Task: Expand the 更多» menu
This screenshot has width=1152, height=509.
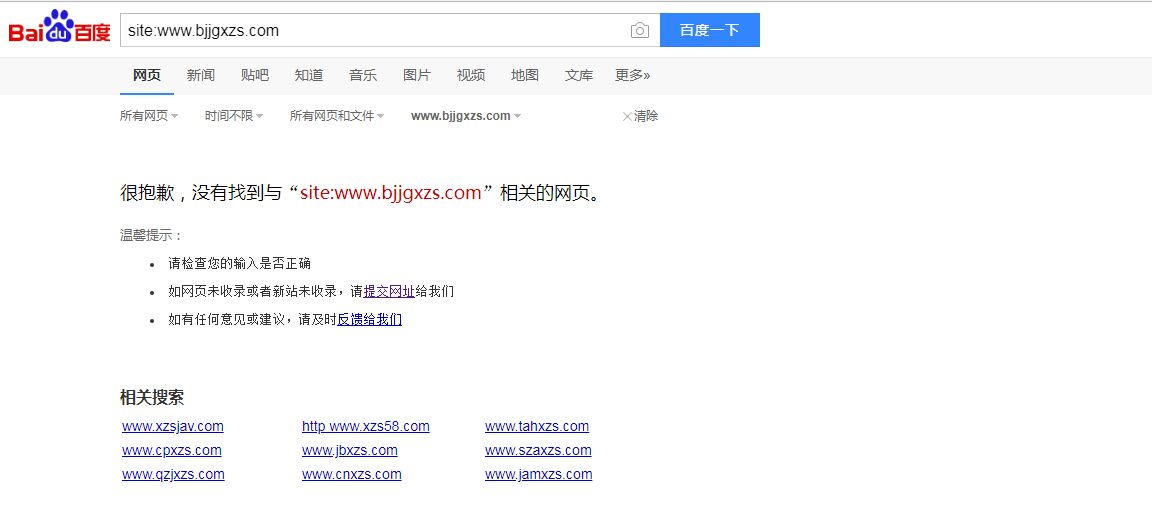Action: [x=633, y=75]
